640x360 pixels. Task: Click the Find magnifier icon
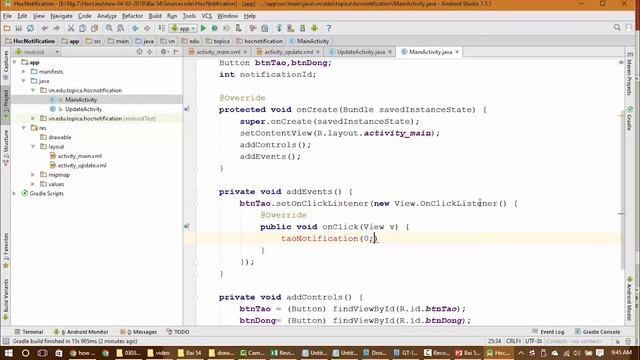[109, 28]
